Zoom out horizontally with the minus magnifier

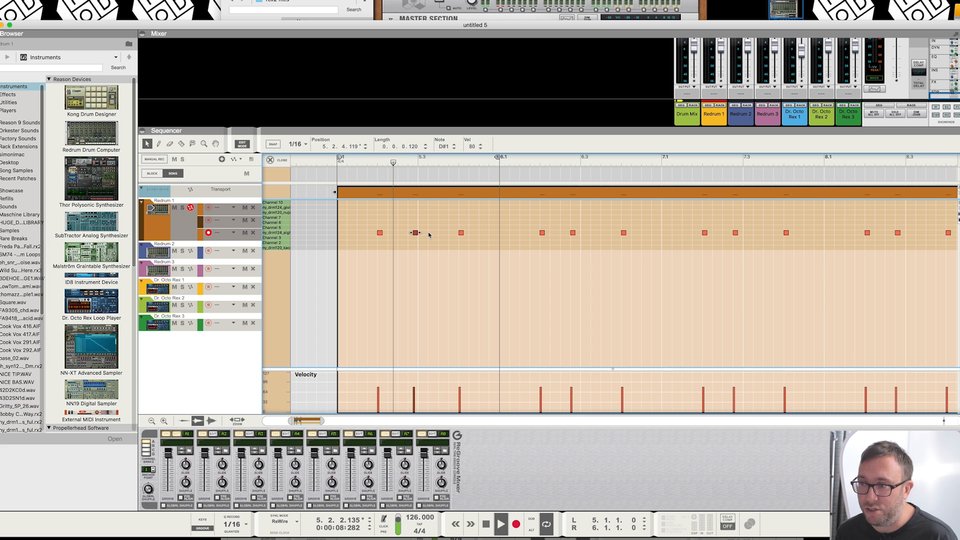click(x=152, y=421)
